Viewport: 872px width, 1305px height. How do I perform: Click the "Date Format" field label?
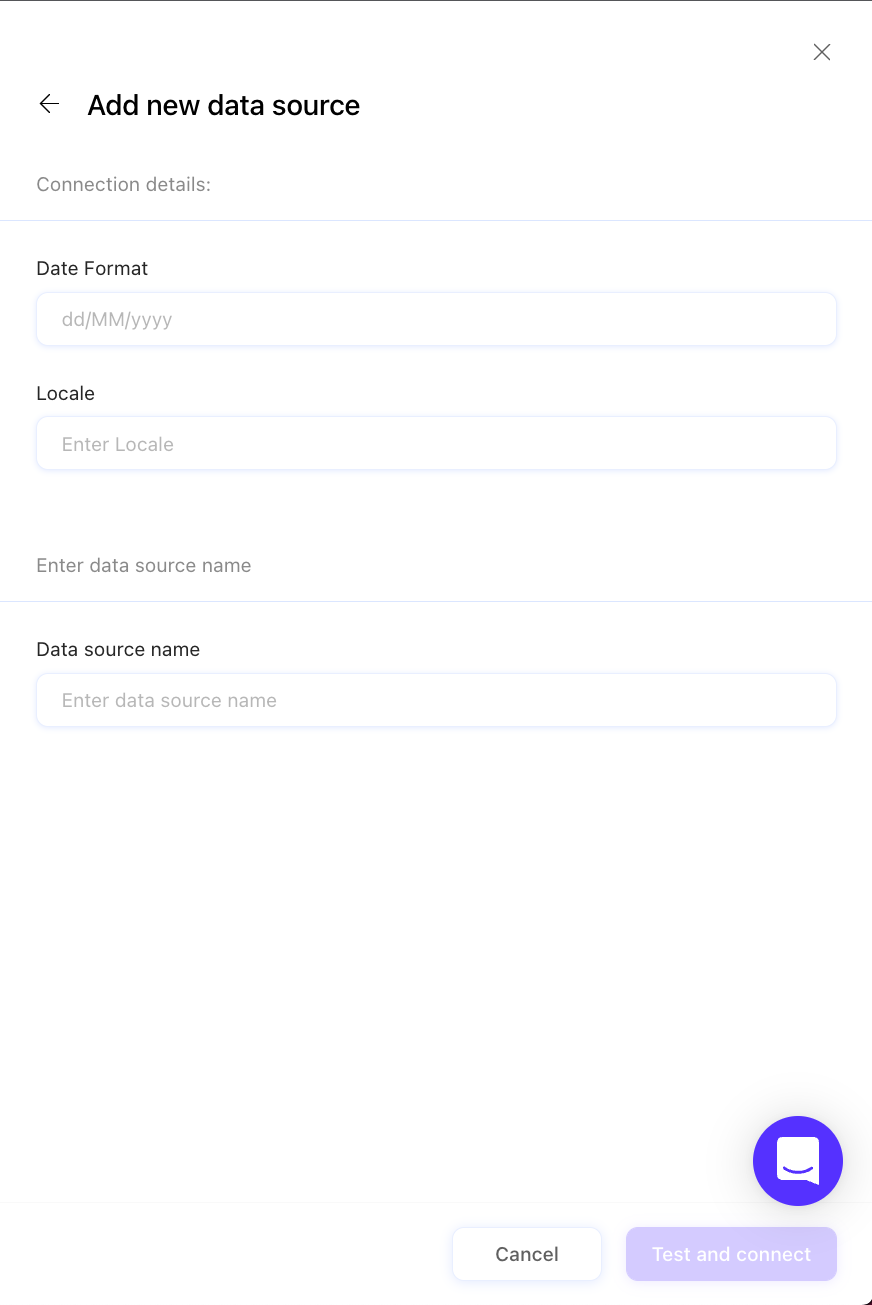tap(92, 268)
